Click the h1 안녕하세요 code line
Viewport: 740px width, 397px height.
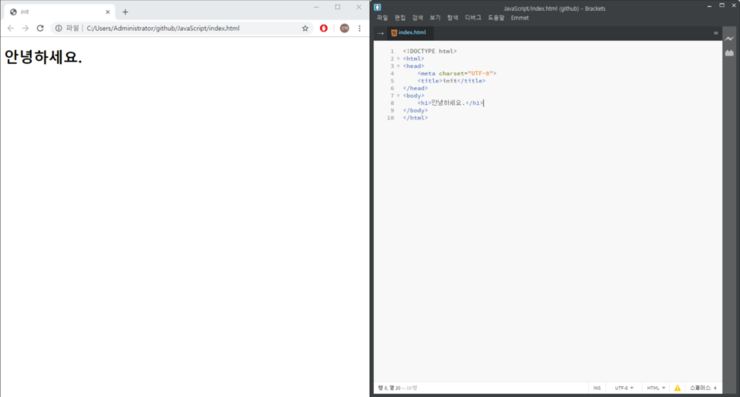tap(451, 103)
